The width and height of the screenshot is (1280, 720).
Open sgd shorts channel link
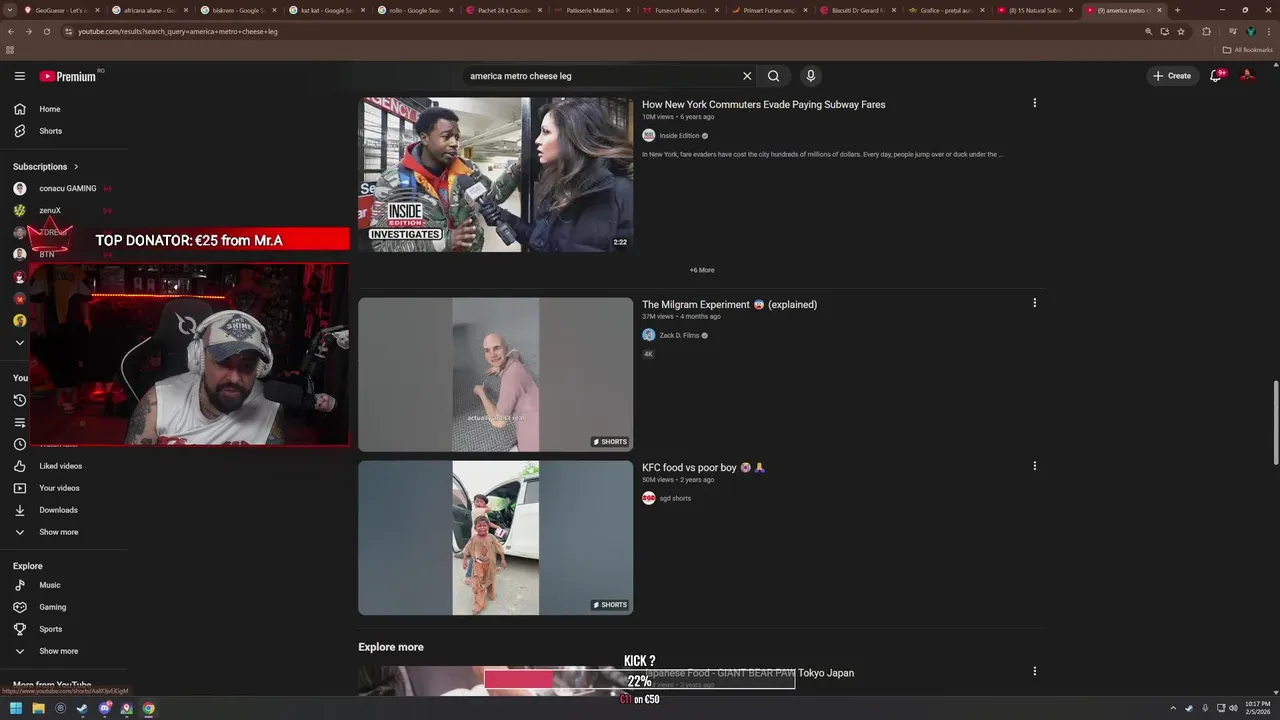(675, 498)
